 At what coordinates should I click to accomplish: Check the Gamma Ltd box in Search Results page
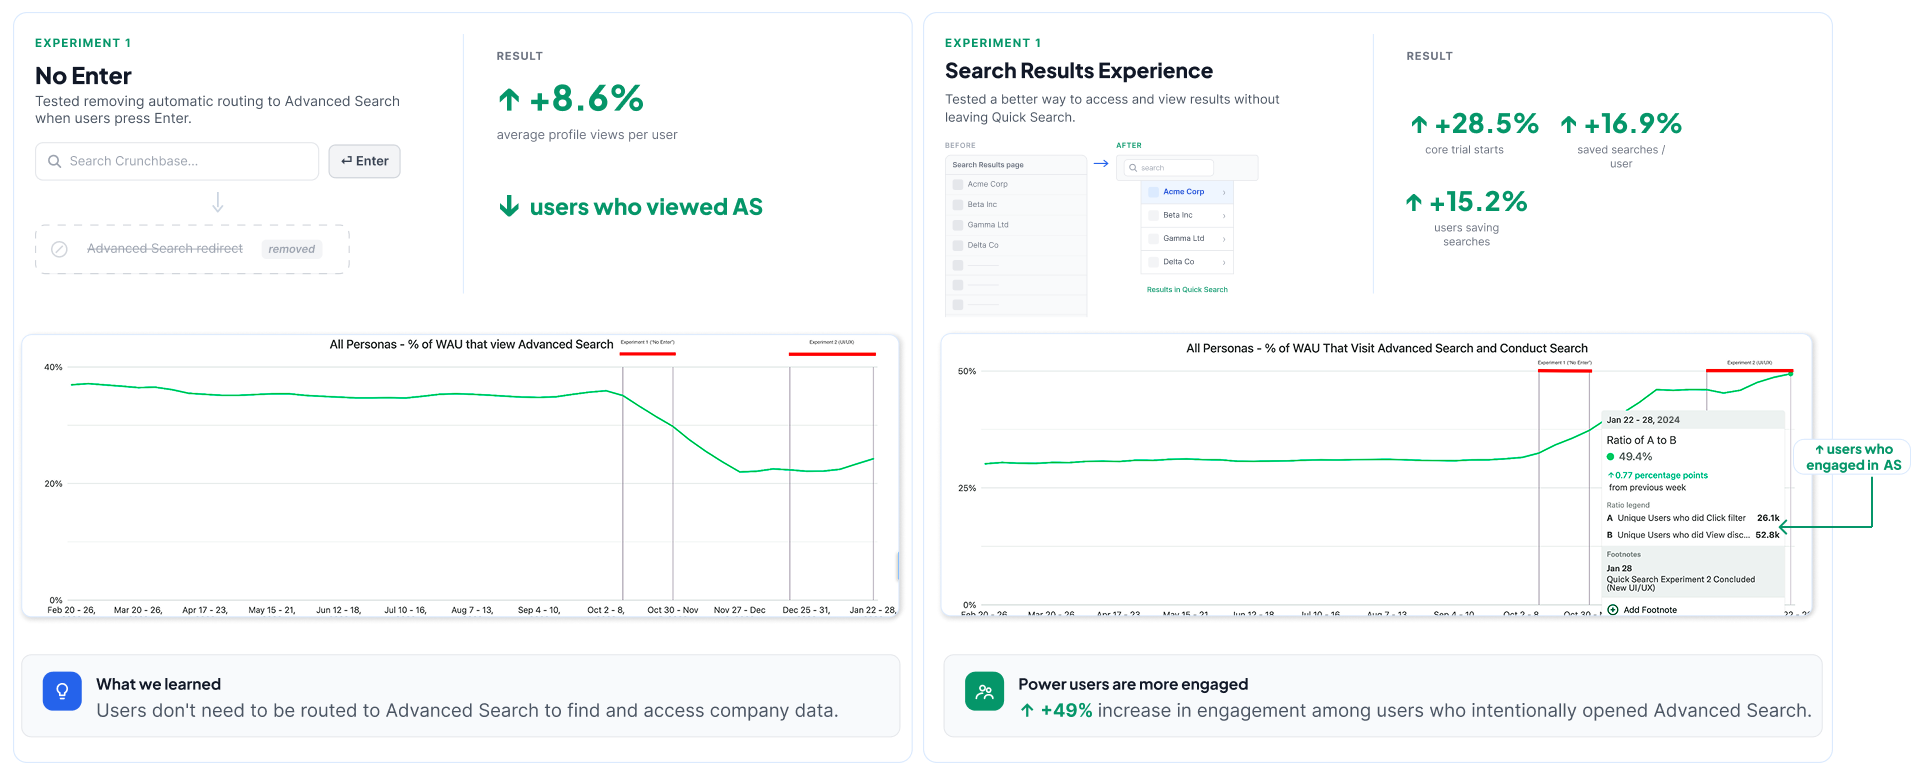958,225
